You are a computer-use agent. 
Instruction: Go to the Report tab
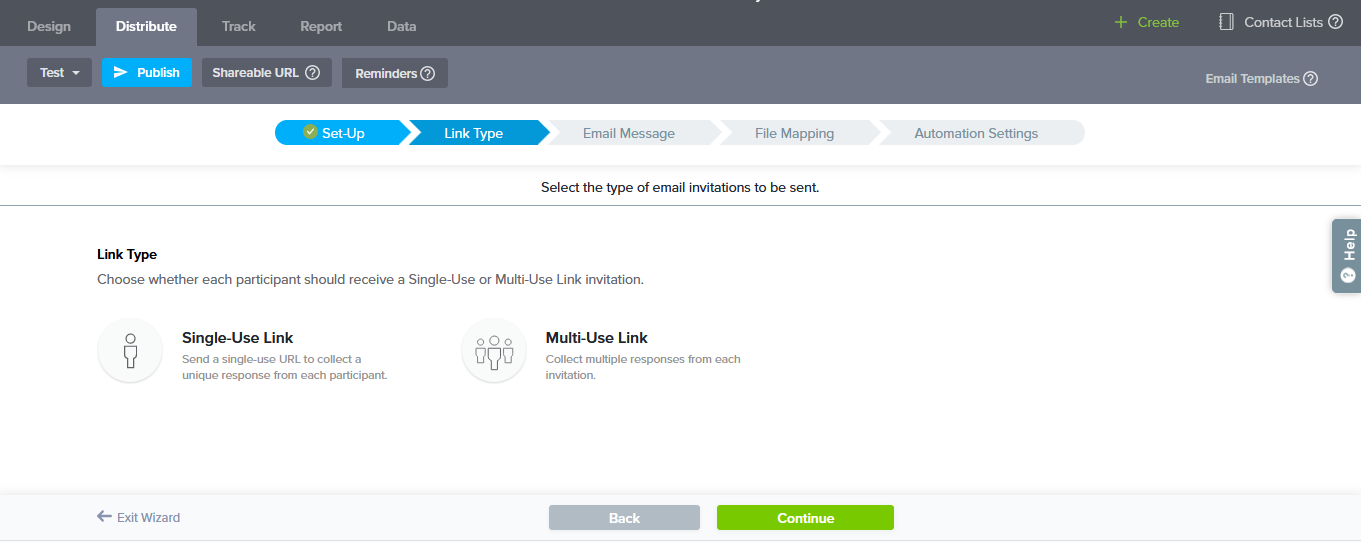click(321, 26)
